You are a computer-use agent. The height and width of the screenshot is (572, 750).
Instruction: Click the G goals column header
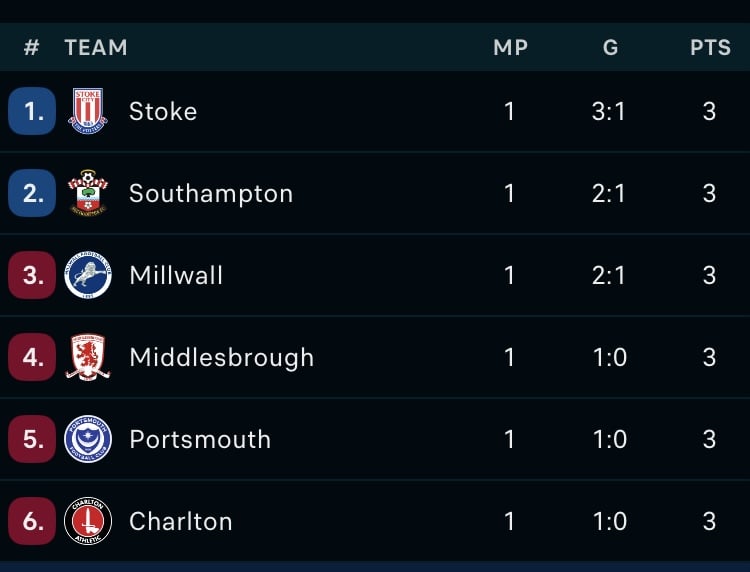[610, 47]
